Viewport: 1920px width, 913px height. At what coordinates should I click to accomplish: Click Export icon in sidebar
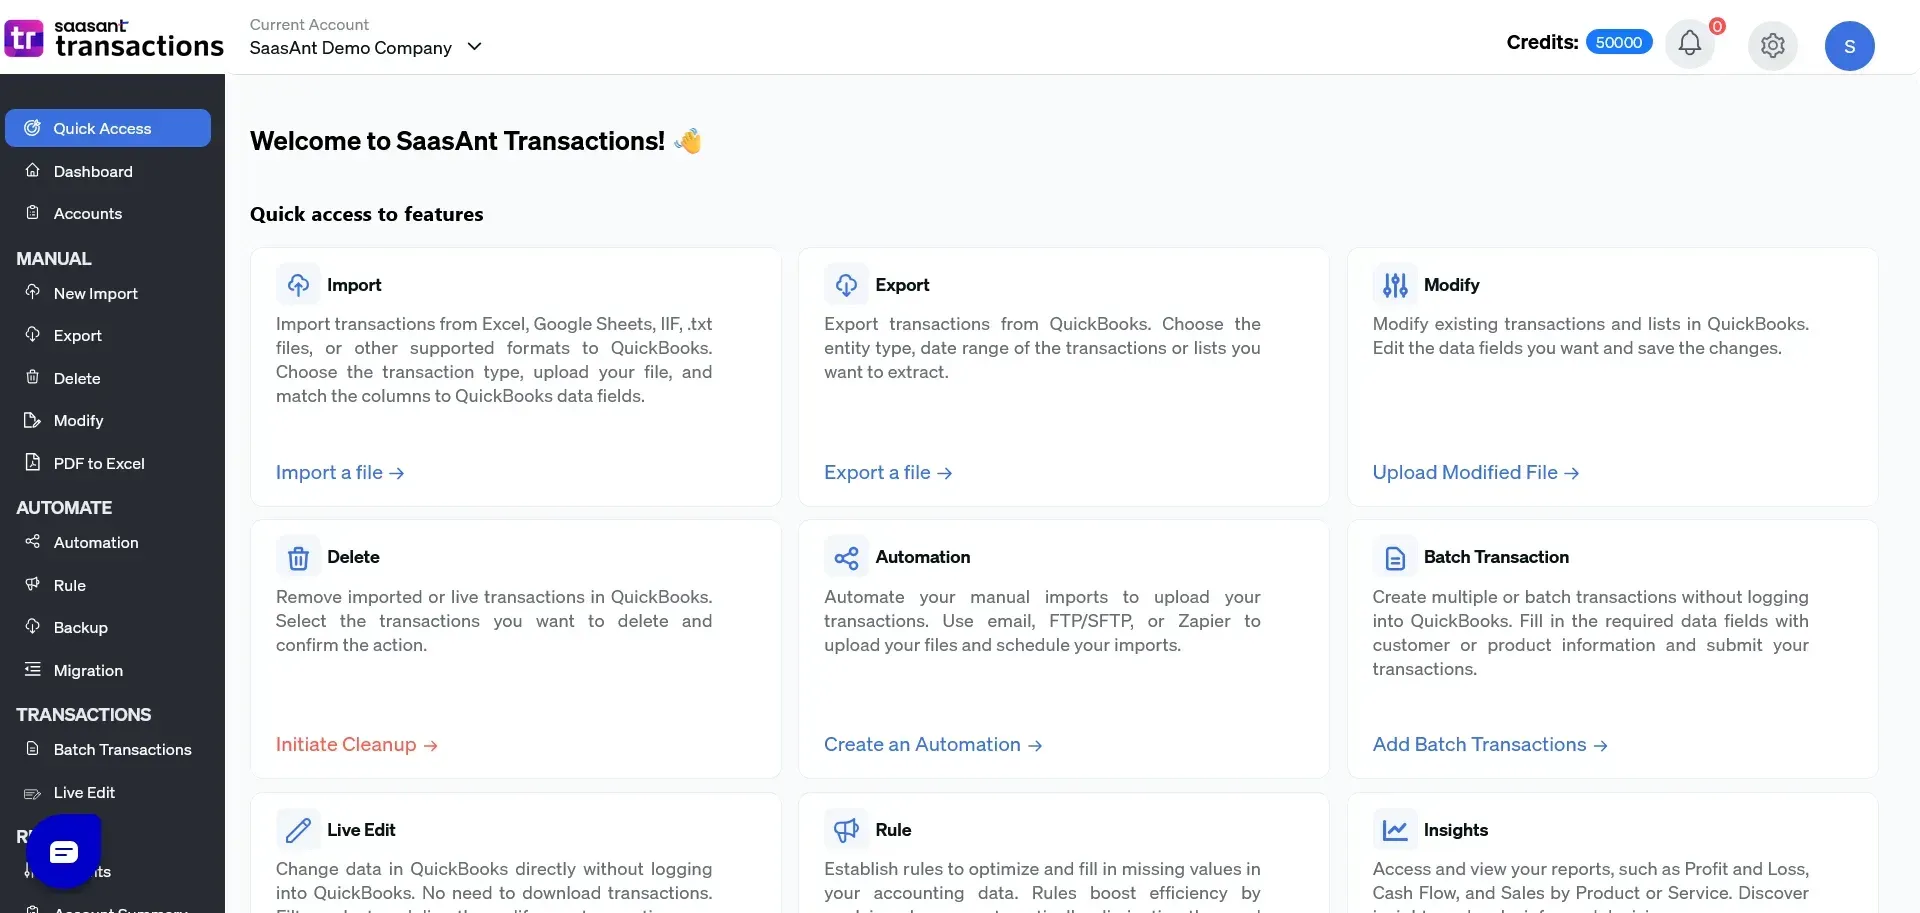click(33, 334)
